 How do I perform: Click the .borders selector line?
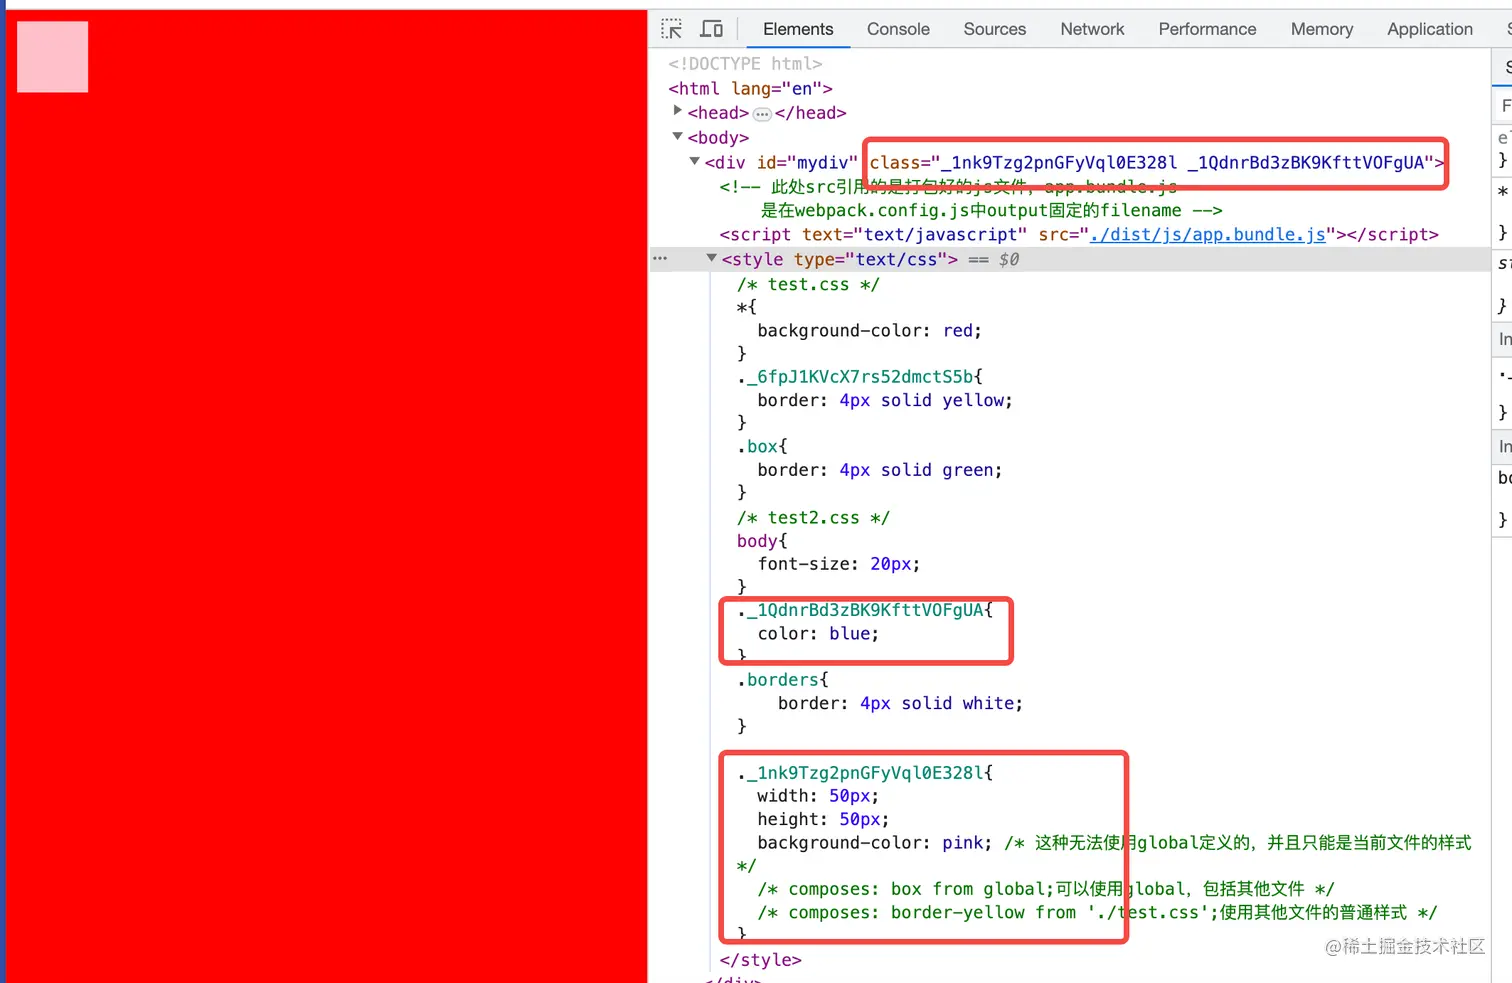click(783, 679)
